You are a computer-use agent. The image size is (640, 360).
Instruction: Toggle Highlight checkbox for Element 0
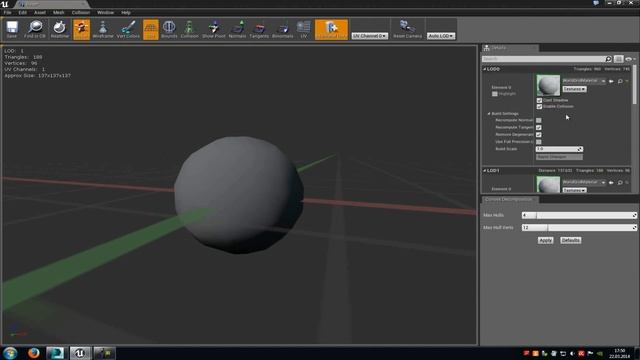click(495, 94)
